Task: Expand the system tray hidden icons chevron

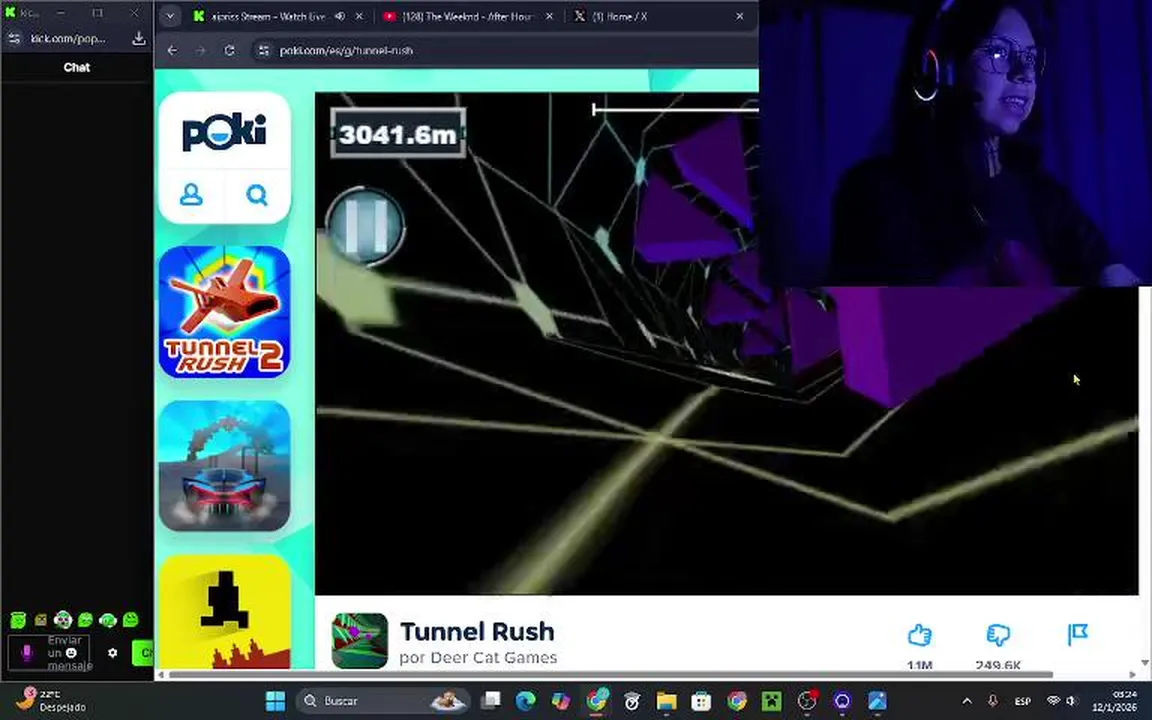Action: pos(967,702)
